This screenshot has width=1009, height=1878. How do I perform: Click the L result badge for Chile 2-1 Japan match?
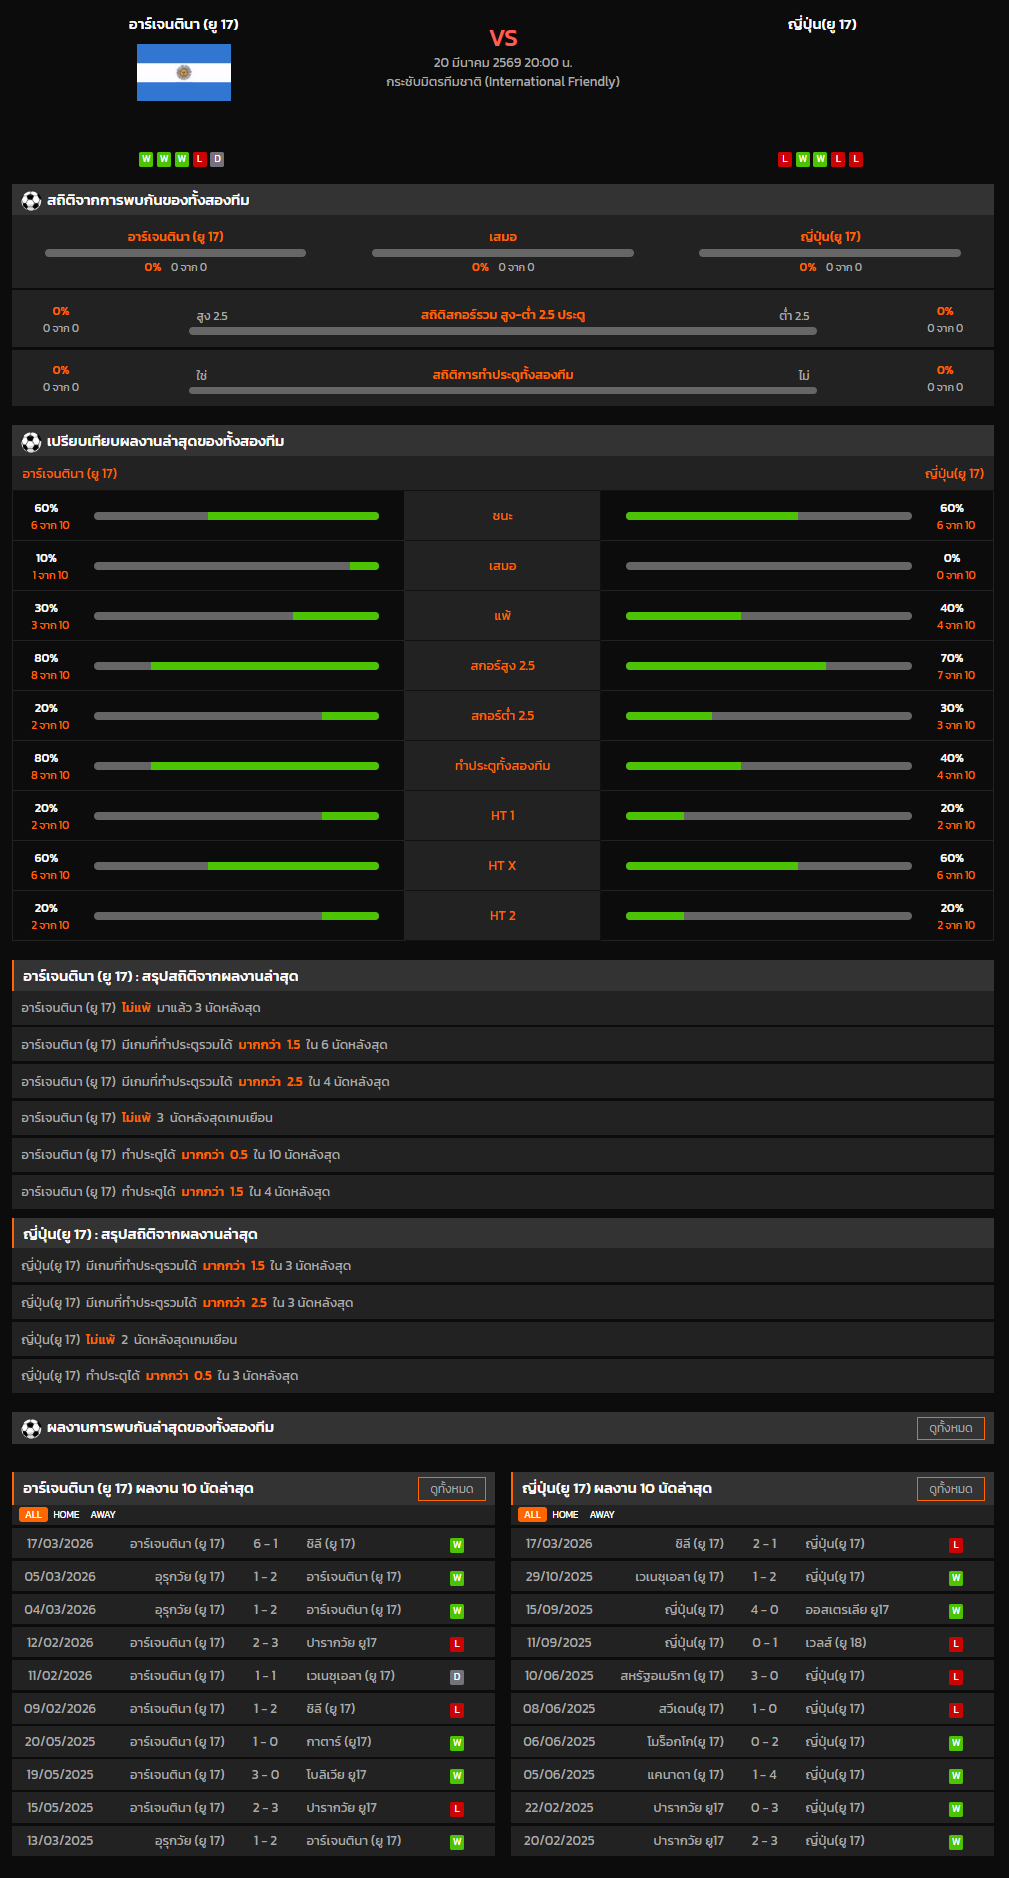956,1545
